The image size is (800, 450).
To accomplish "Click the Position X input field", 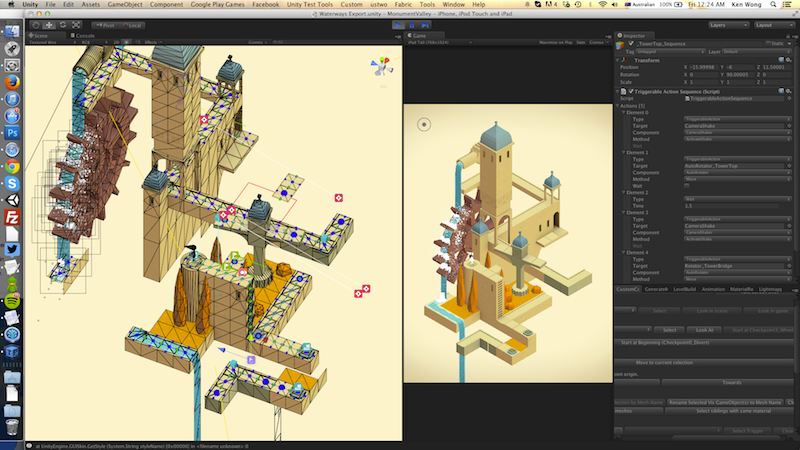I will click(x=705, y=67).
